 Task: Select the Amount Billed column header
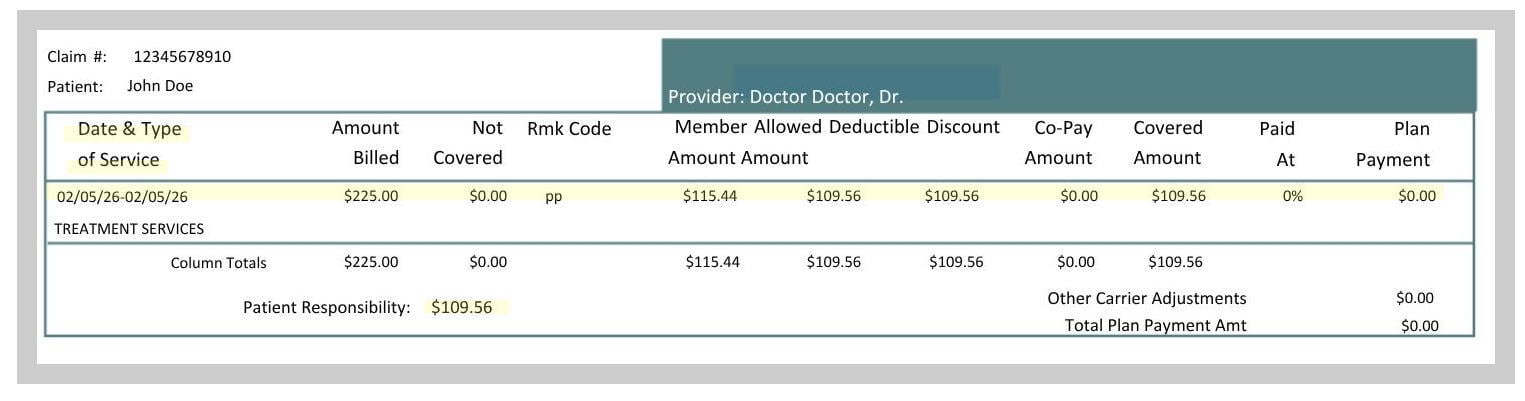click(365, 143)
